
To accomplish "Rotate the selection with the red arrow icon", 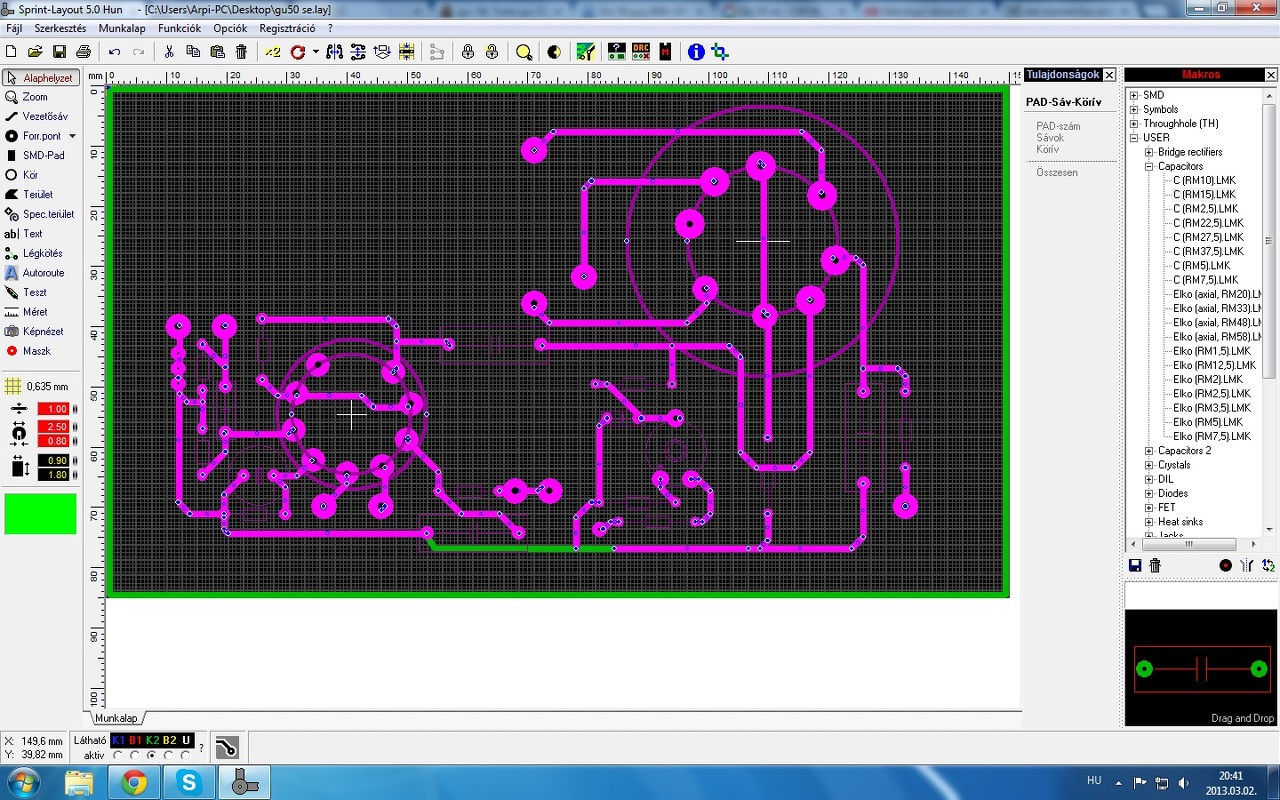I will point(297,52).
